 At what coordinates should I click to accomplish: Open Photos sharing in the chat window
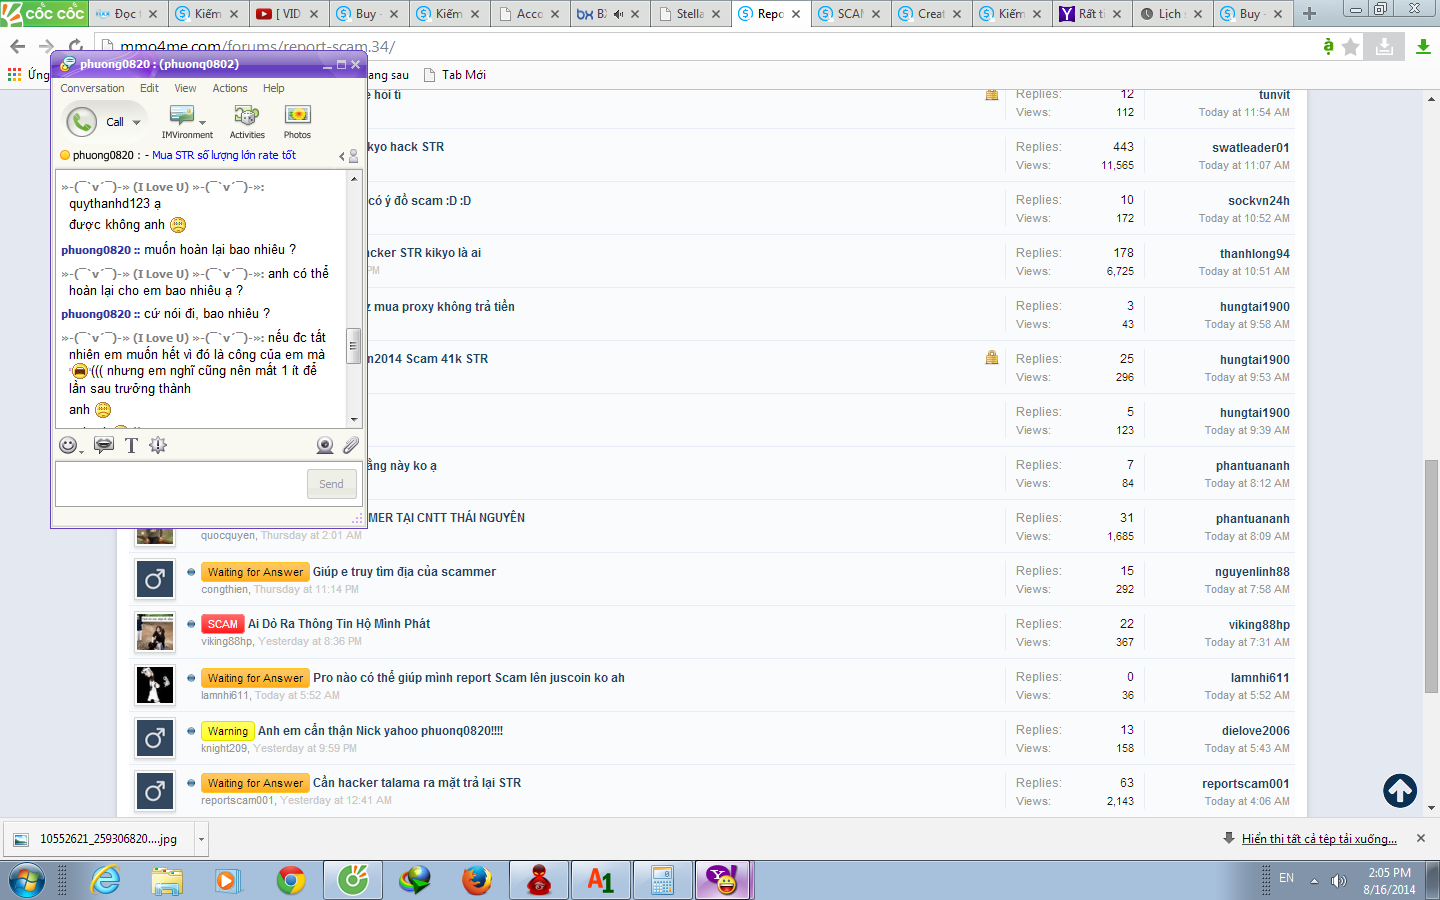(x=297, y=122)
